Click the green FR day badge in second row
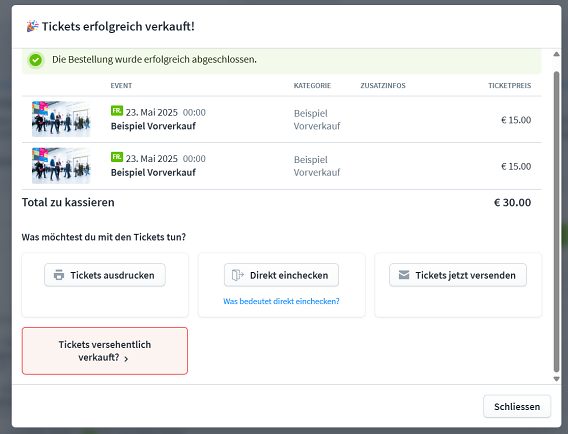Screen dimensions: 568x434 (117, 157)
